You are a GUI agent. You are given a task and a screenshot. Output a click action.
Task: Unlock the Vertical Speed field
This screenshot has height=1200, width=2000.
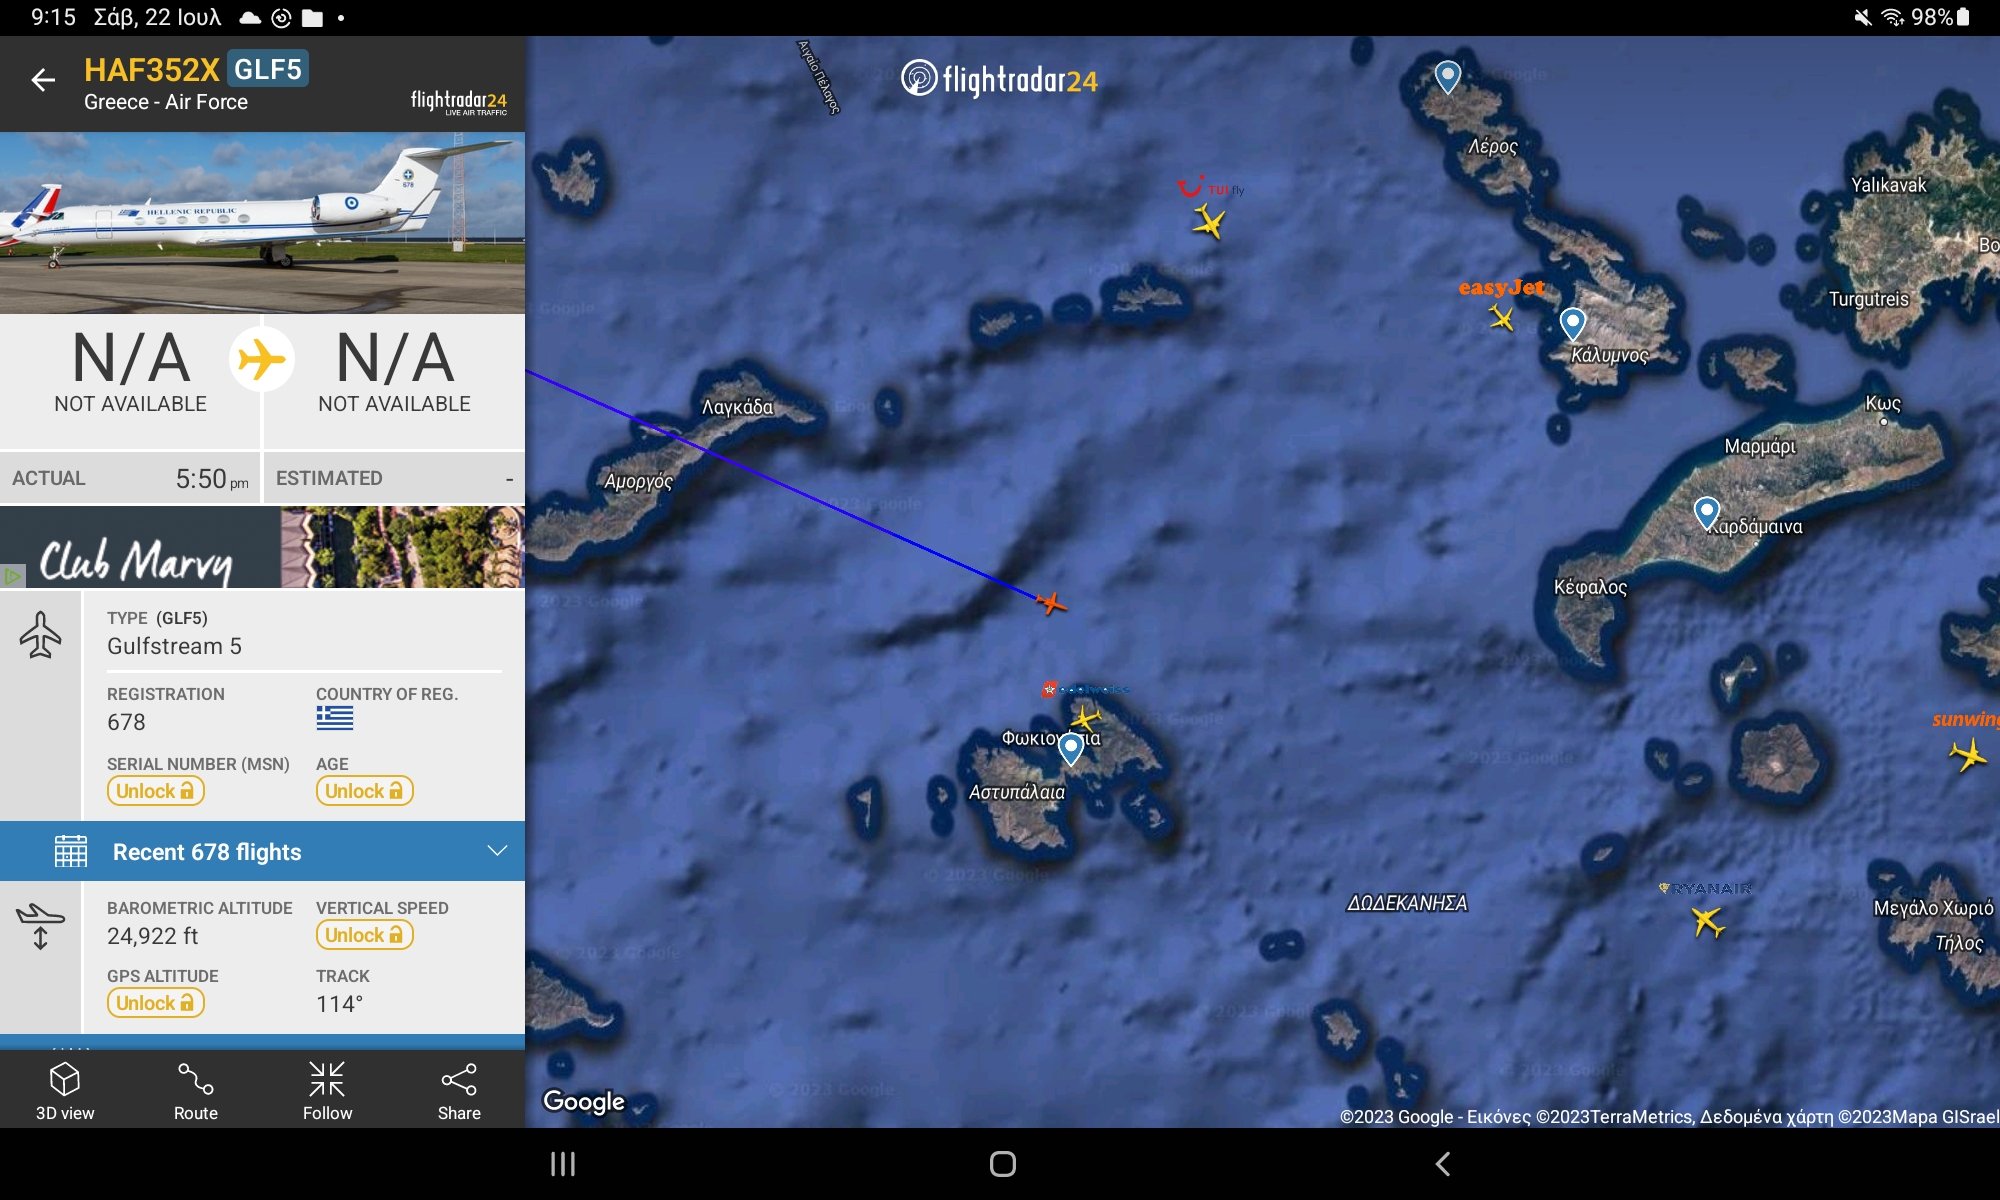point(361,934)
